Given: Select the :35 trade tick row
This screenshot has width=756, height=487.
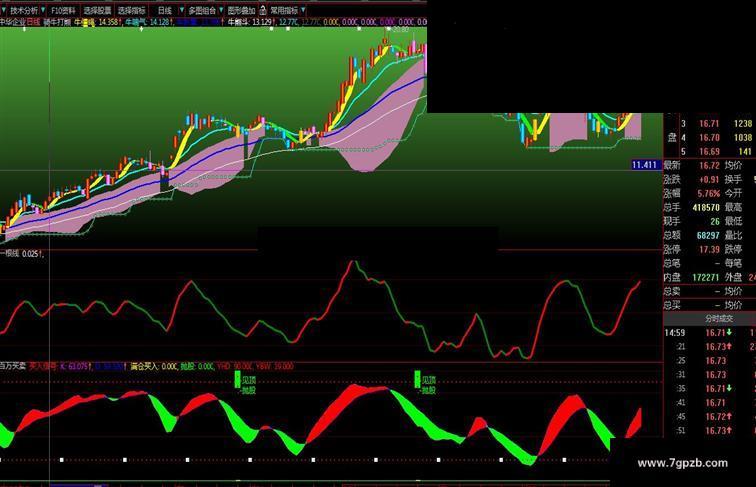Looking at the screenshot, I should coord(710,389).
